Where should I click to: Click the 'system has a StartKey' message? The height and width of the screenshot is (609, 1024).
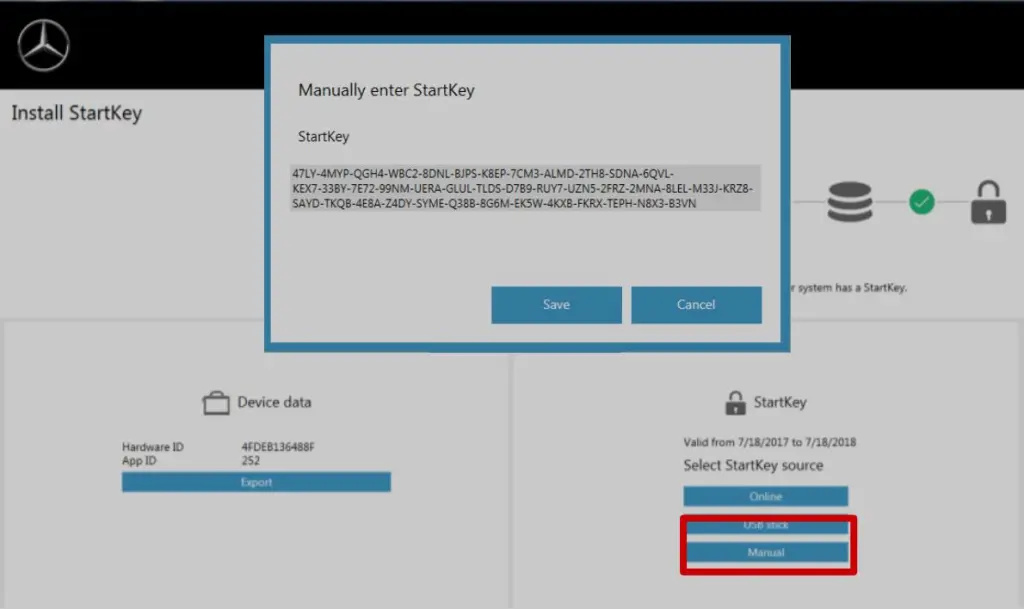coord(850,288)
